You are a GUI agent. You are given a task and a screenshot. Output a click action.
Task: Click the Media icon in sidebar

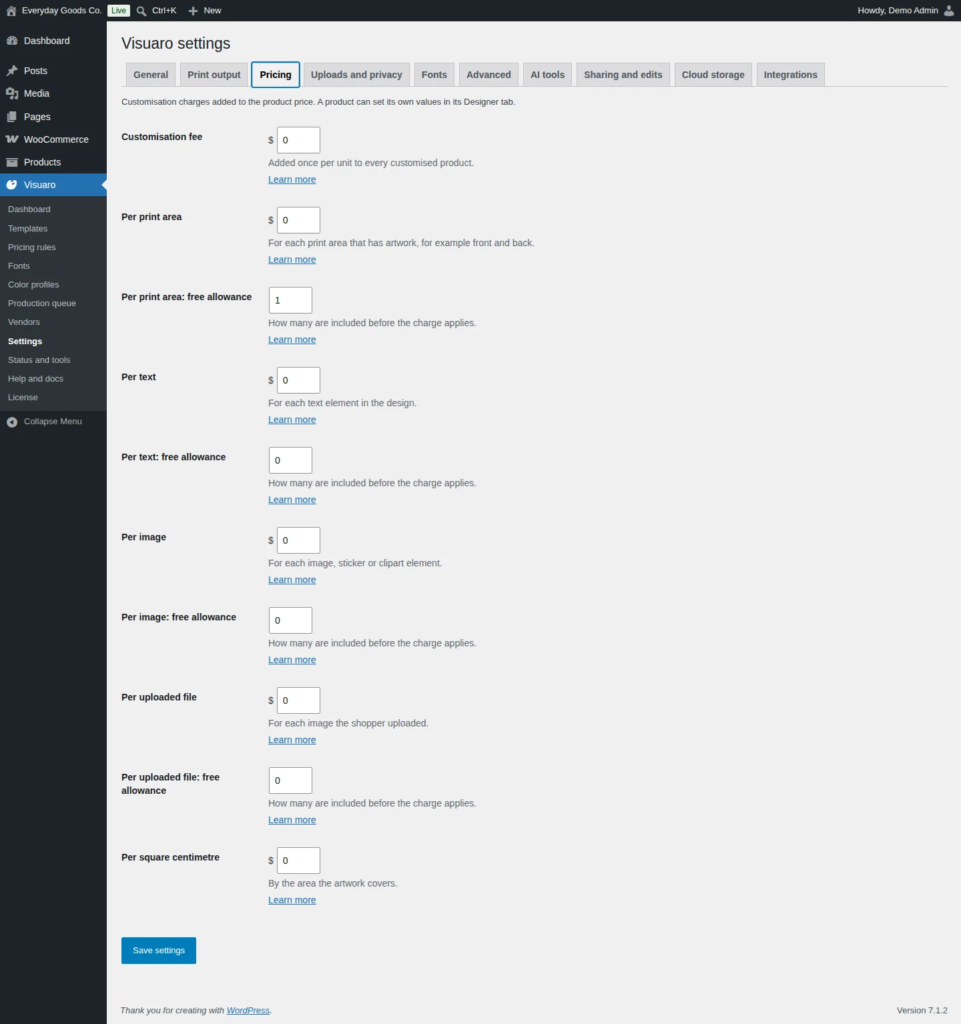coord(12,93)
